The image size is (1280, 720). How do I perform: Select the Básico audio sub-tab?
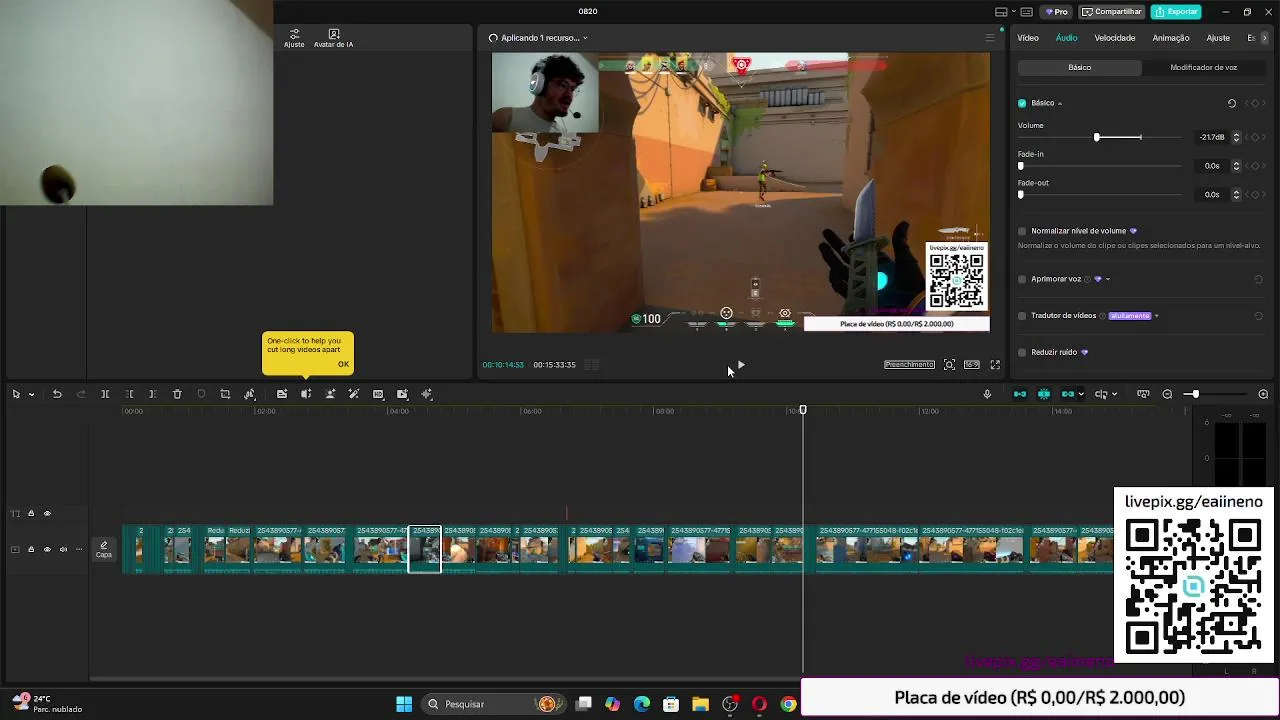[1080, 67]
